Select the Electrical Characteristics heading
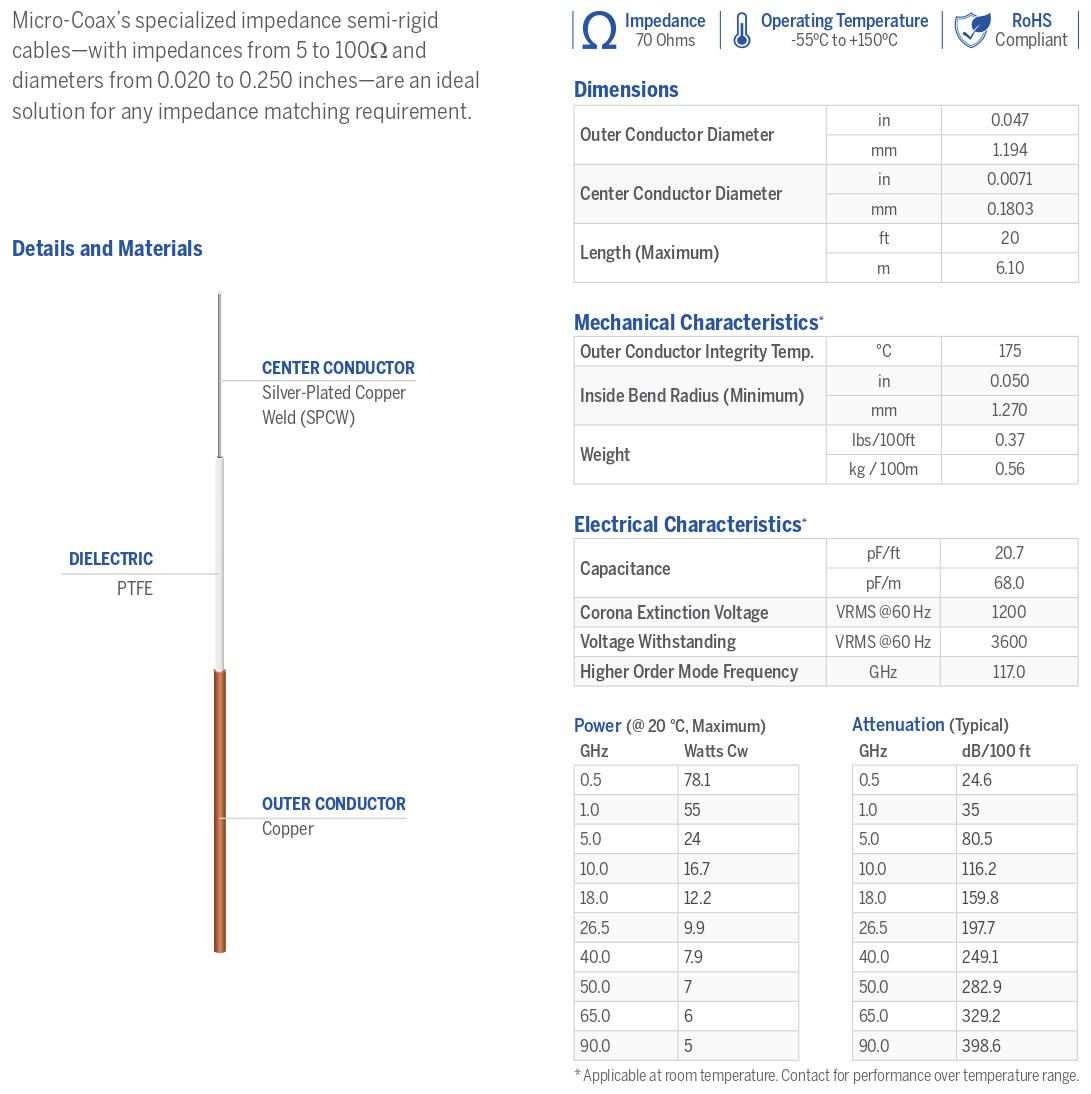 (x=688, y=524)
